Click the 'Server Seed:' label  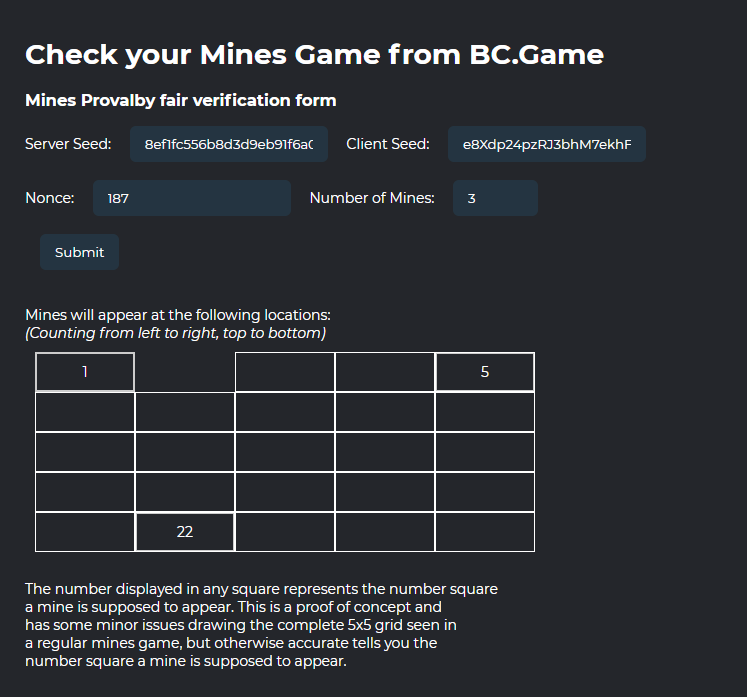point(69,144)
